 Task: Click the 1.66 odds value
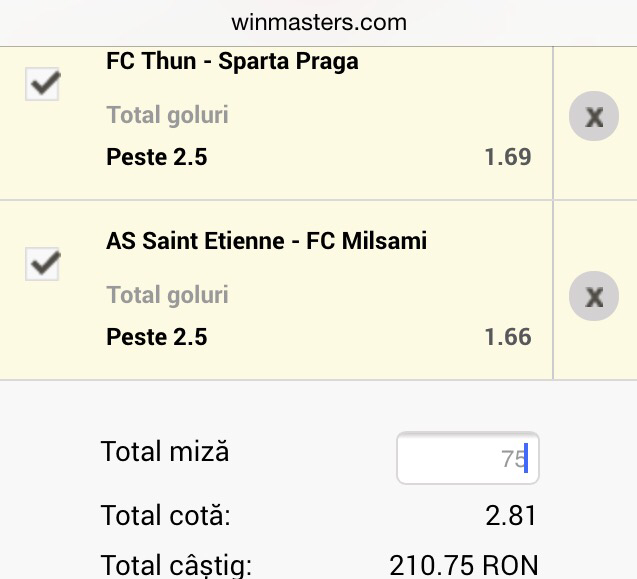coord(507,337)
